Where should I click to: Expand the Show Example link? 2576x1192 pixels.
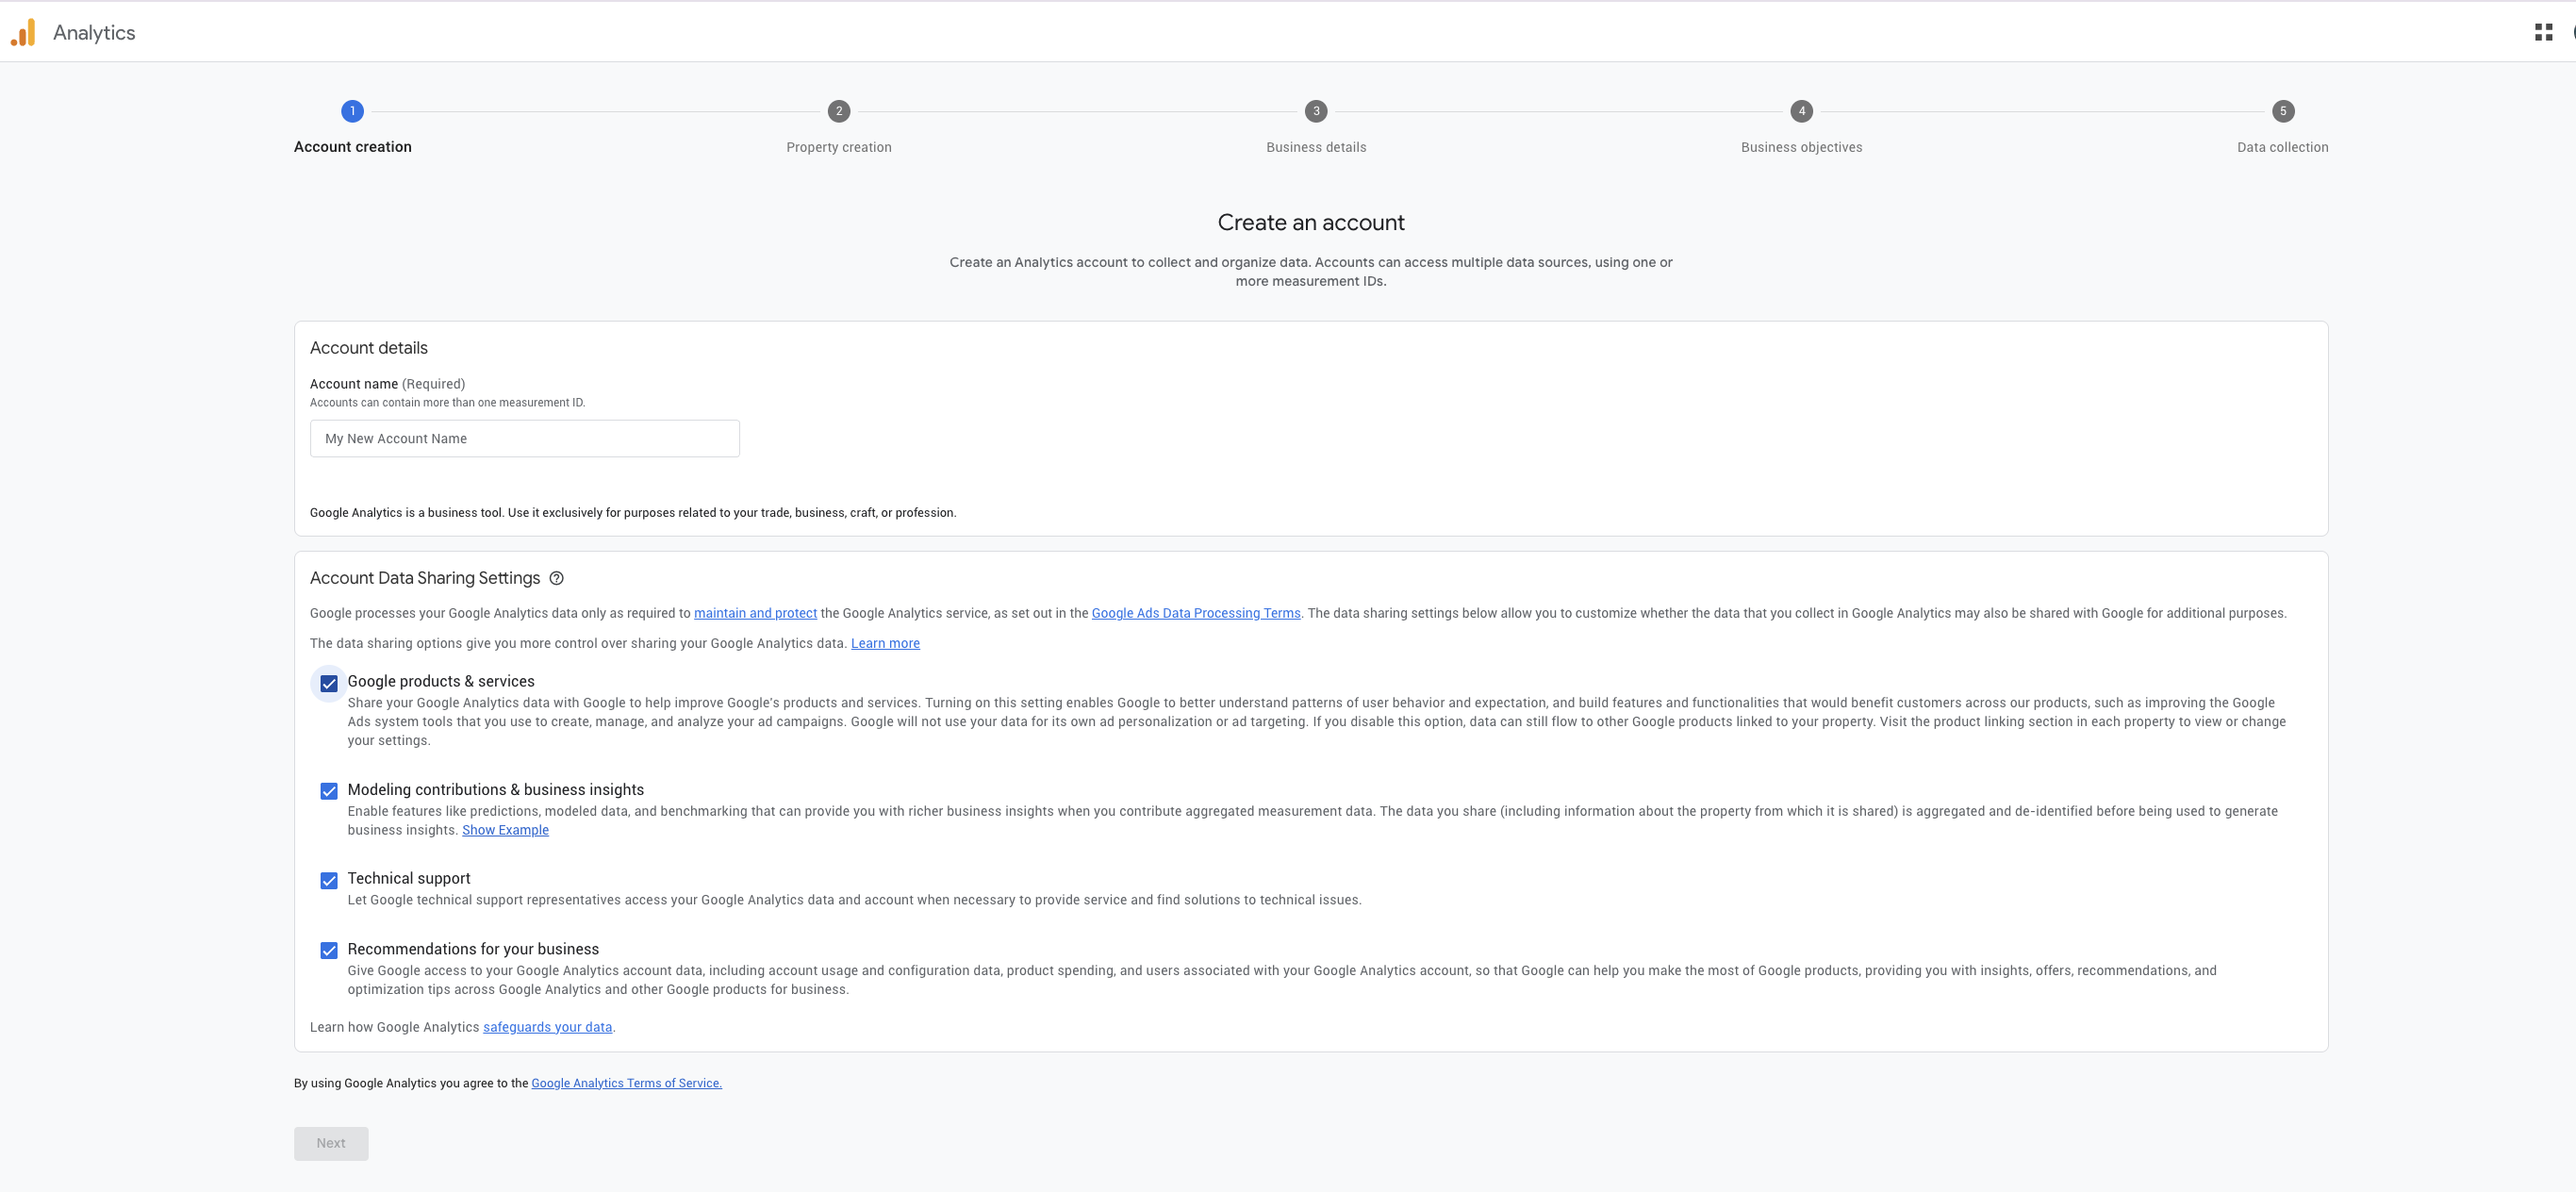[x=505, y=830]
